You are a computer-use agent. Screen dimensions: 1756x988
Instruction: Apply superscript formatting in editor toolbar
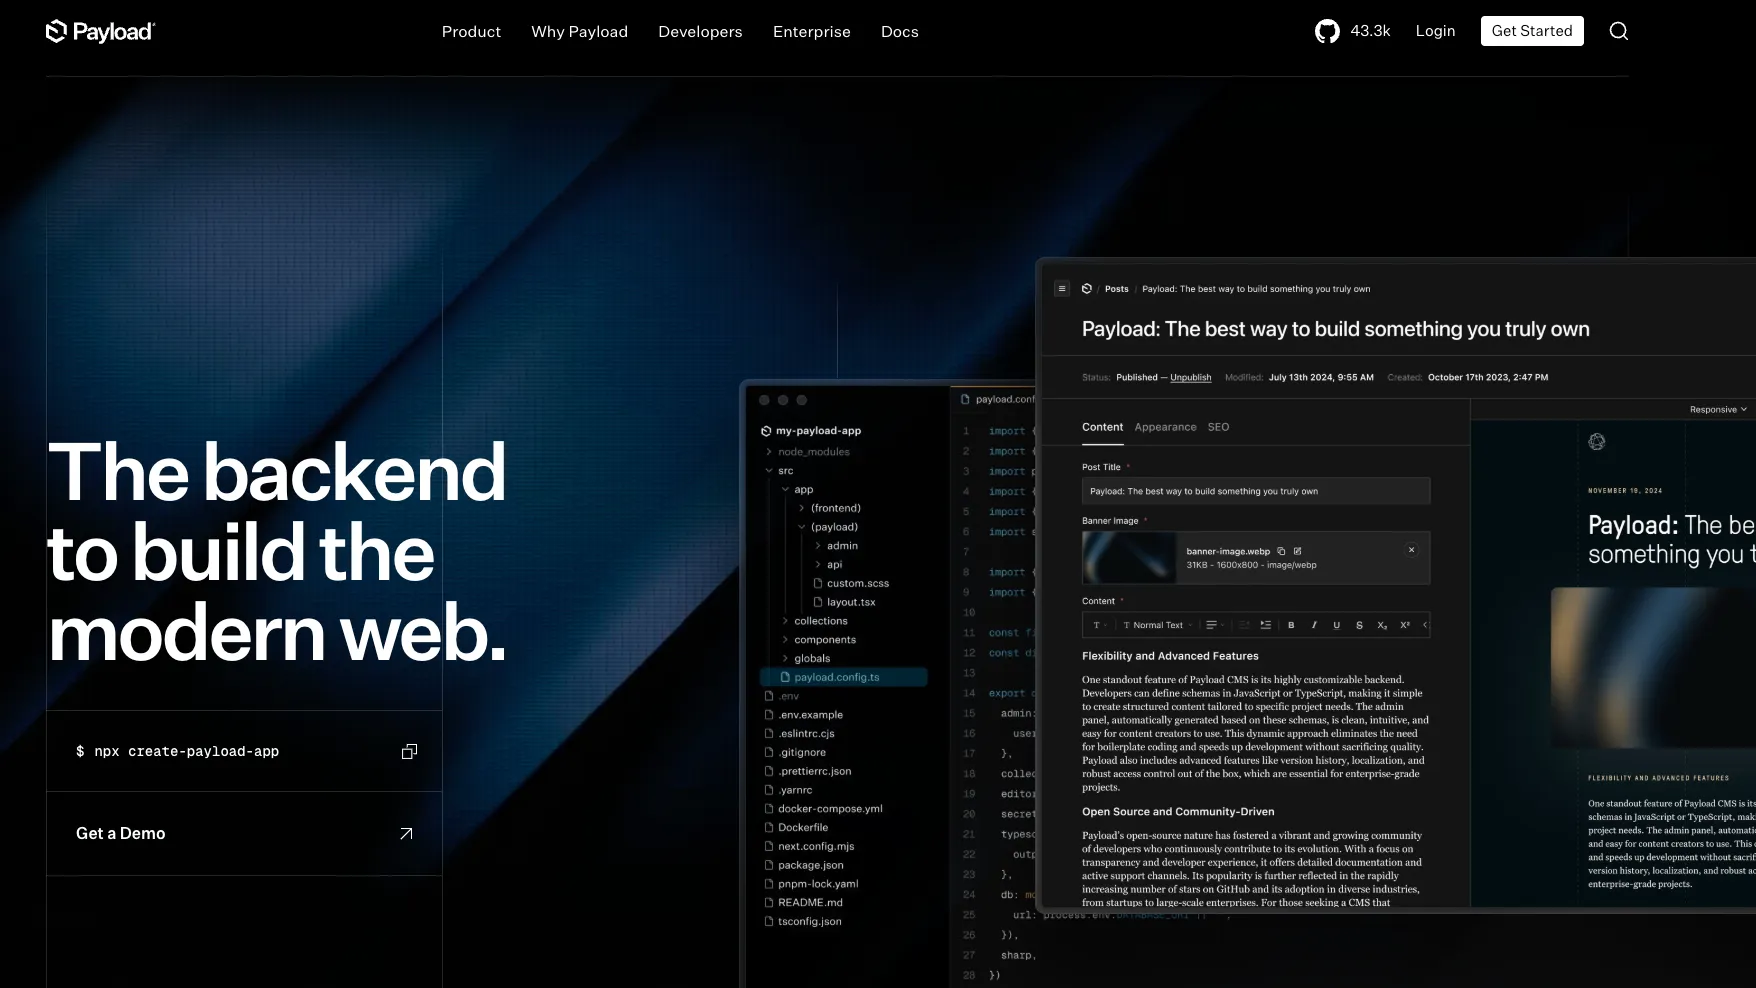[1405, 625]
